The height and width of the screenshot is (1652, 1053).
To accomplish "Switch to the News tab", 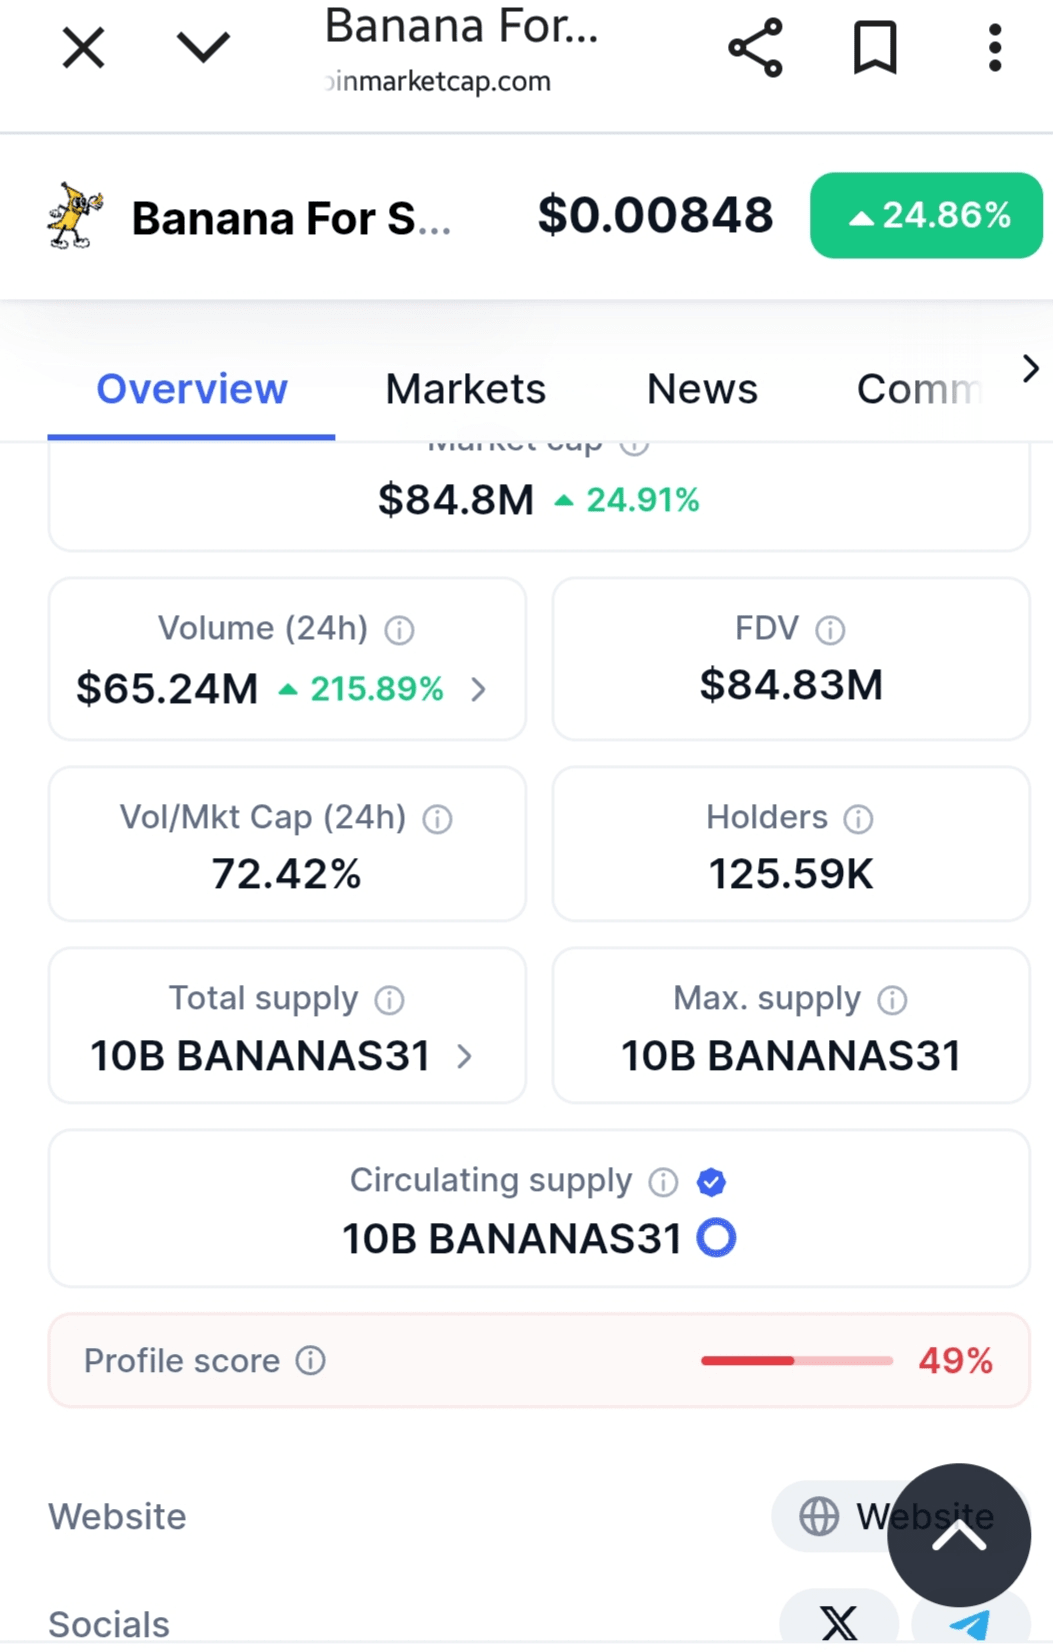I will [702, 389].
